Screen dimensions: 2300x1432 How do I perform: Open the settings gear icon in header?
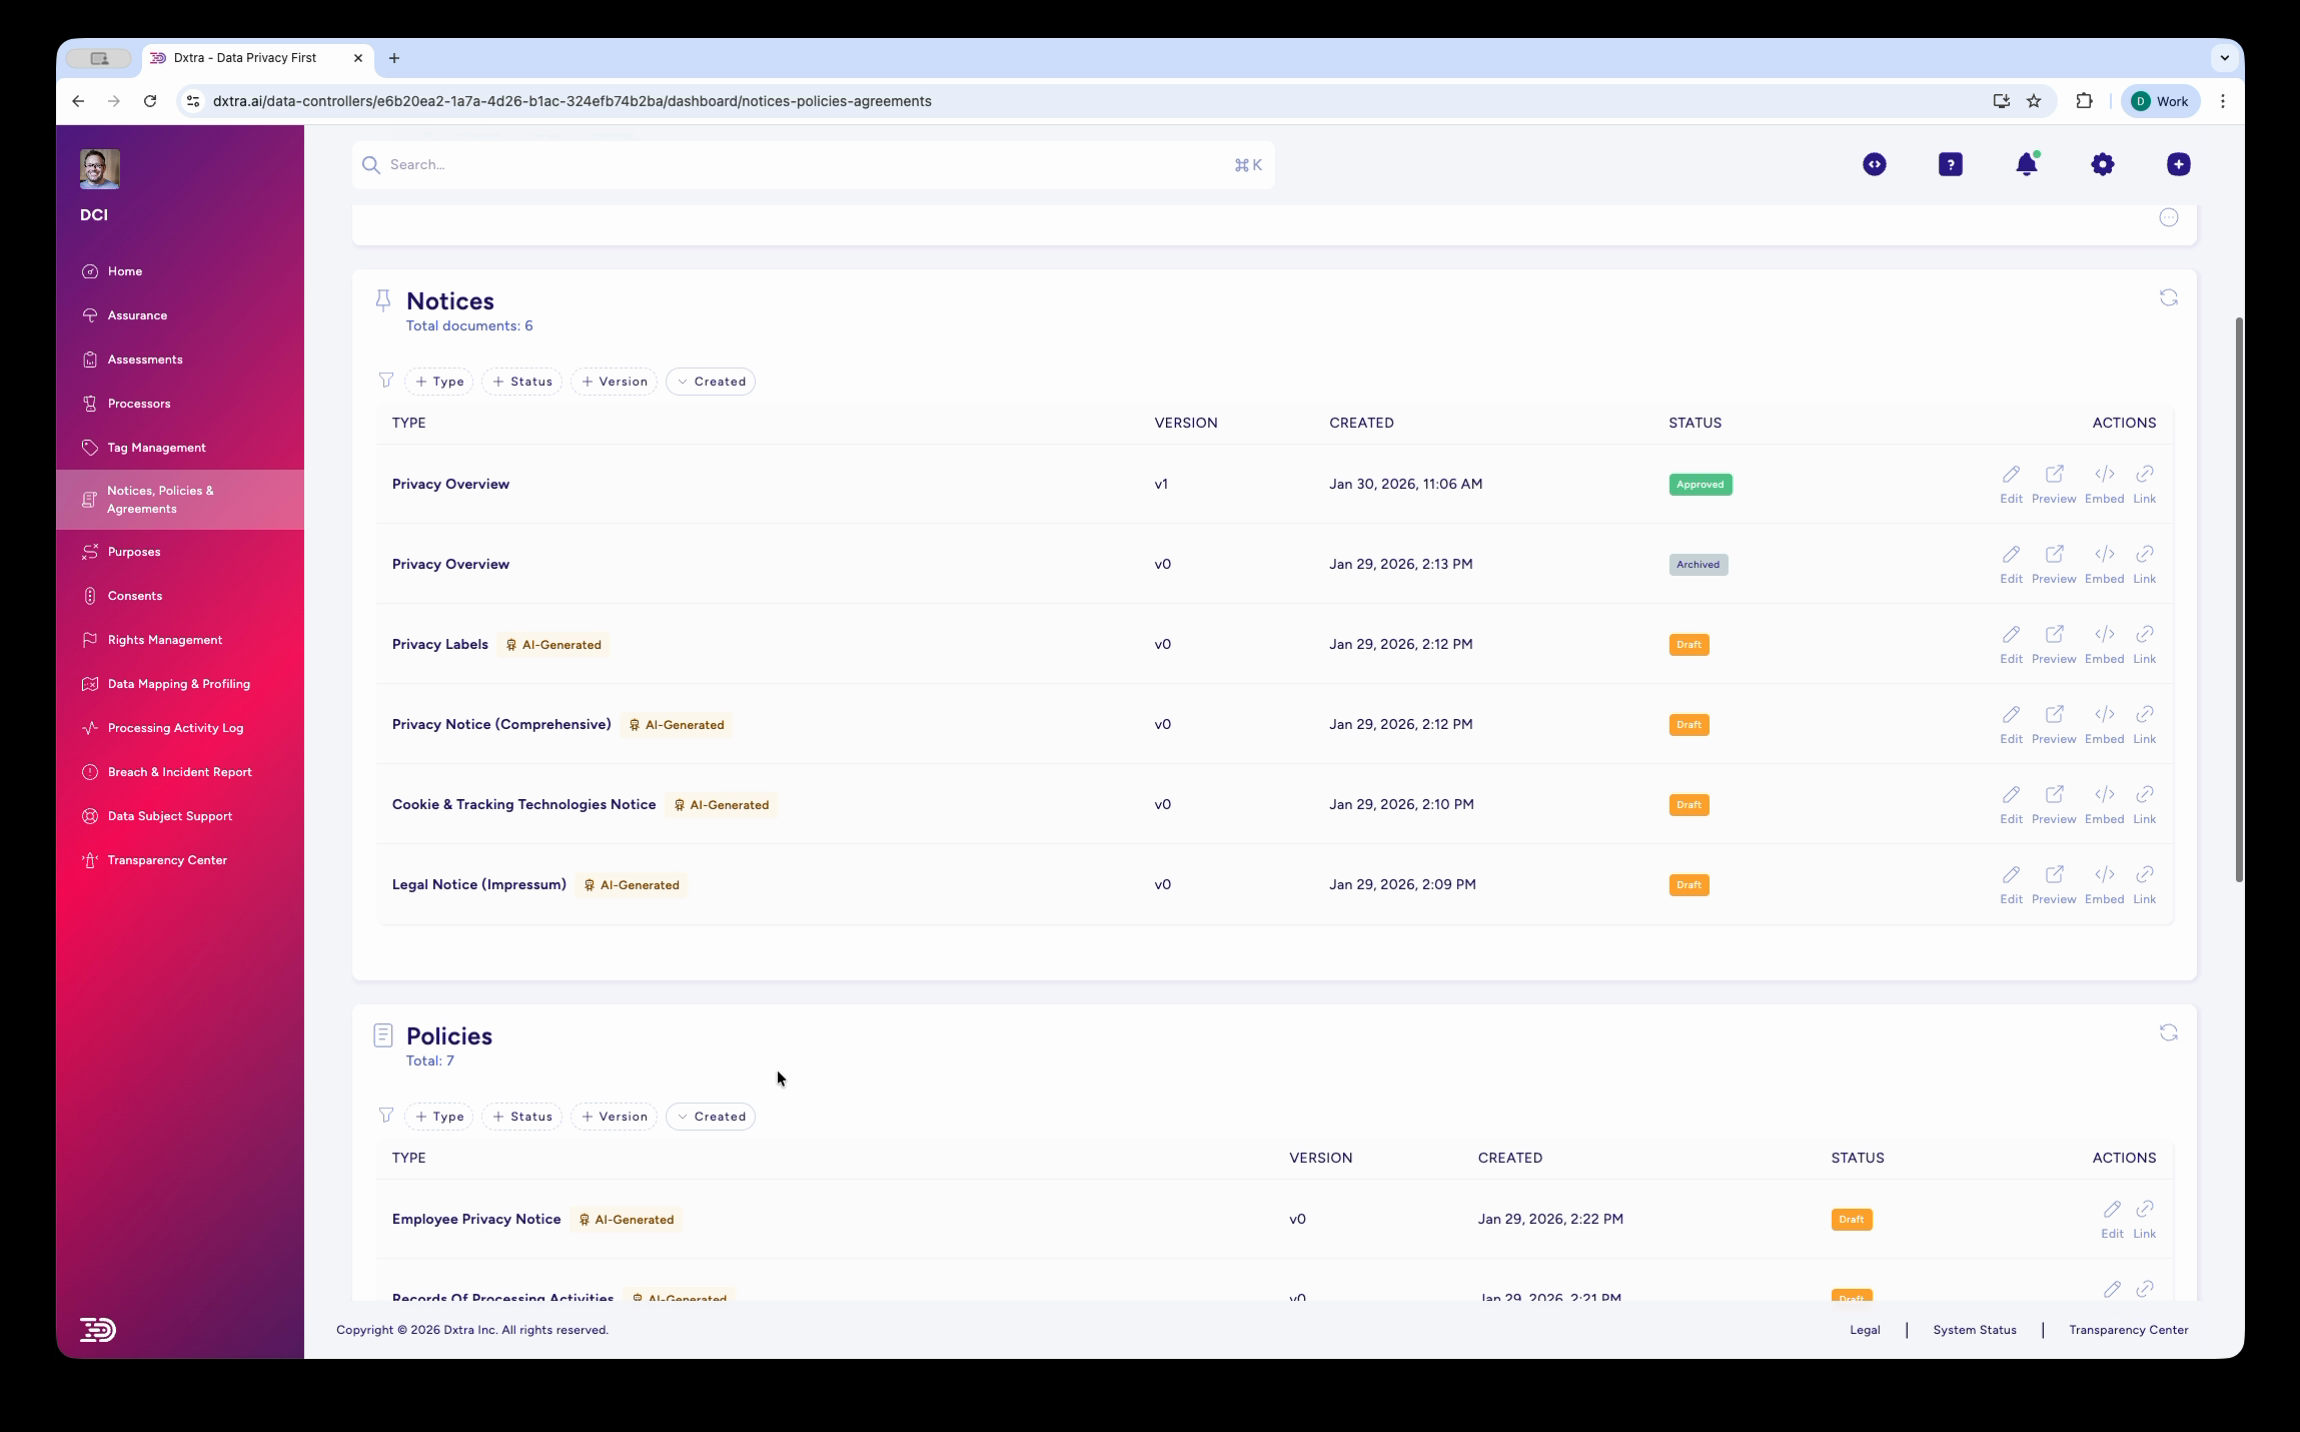(x=2102, y=164)
